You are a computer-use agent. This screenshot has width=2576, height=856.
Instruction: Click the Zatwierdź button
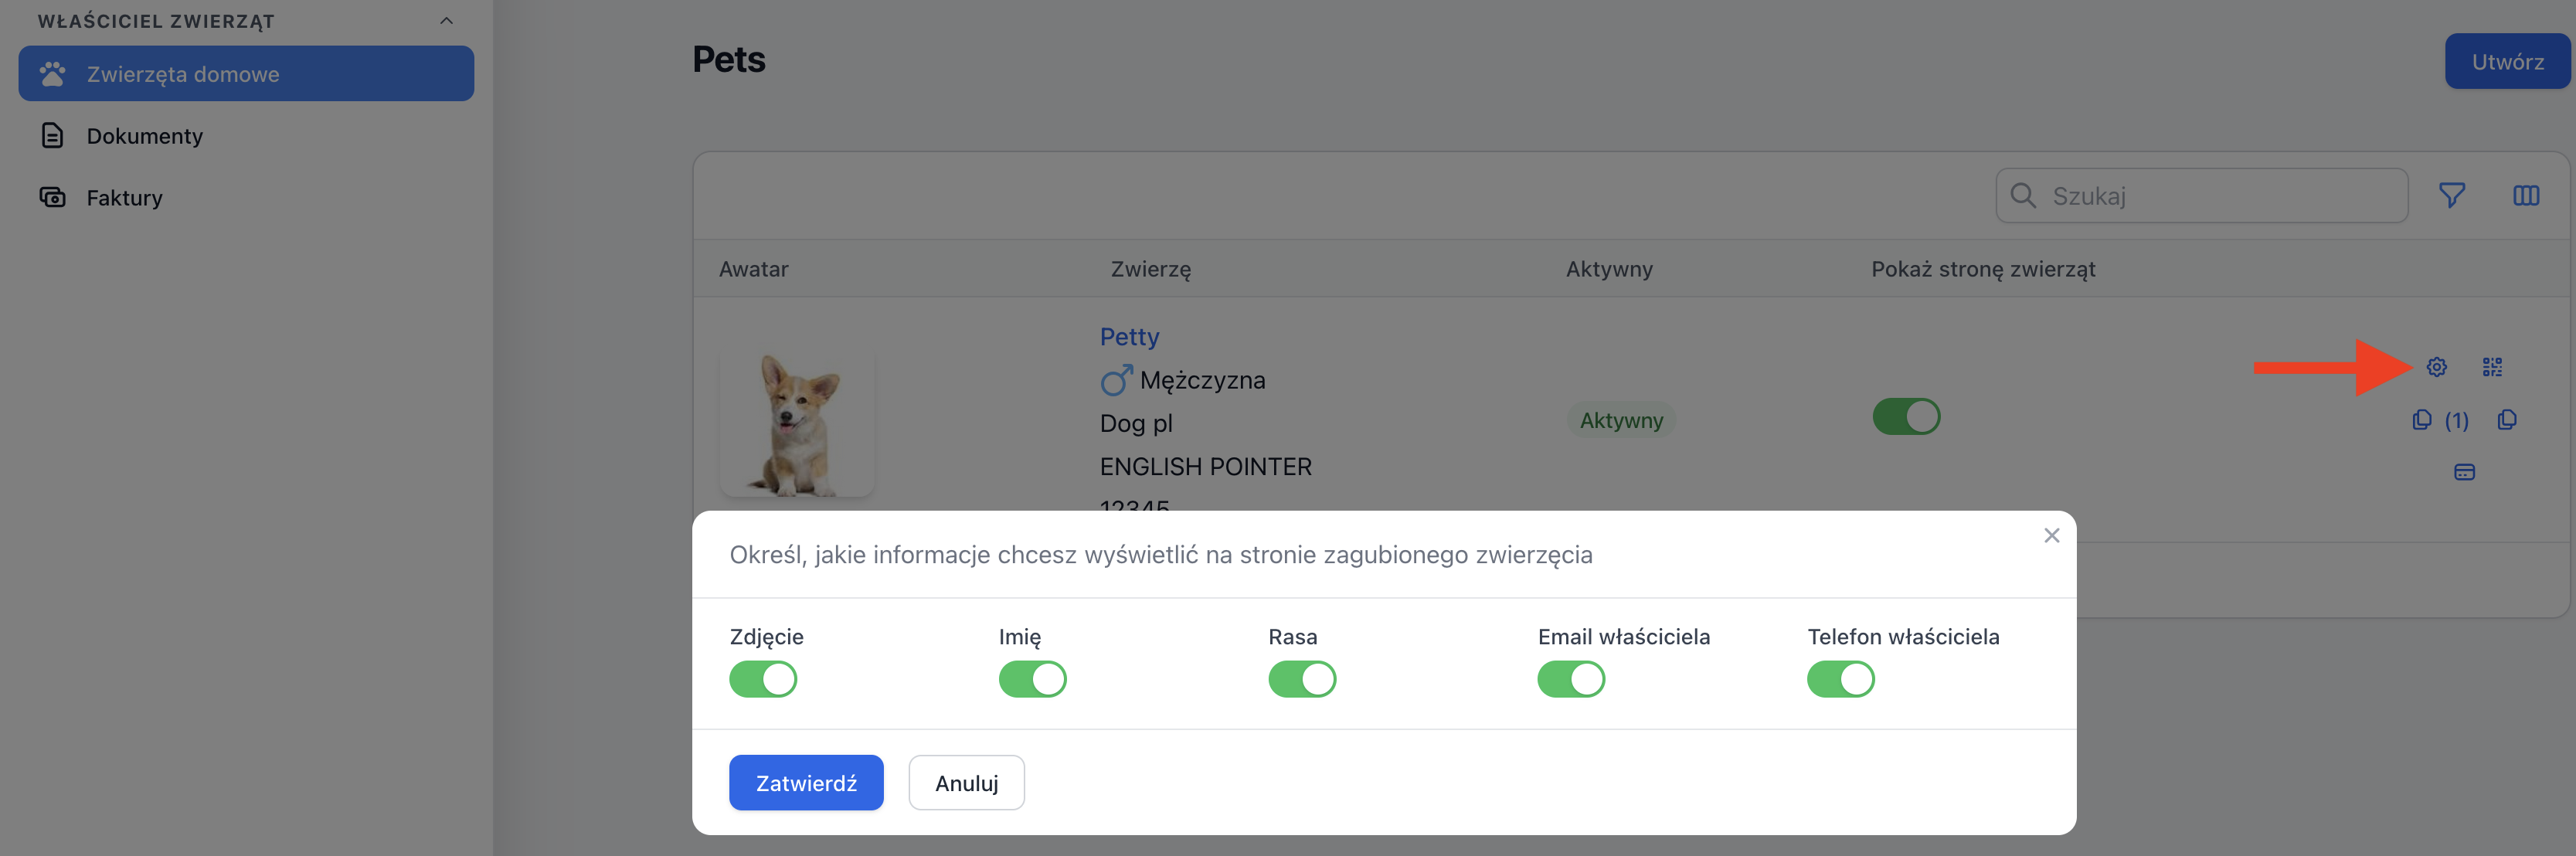(x=806, y=782)
